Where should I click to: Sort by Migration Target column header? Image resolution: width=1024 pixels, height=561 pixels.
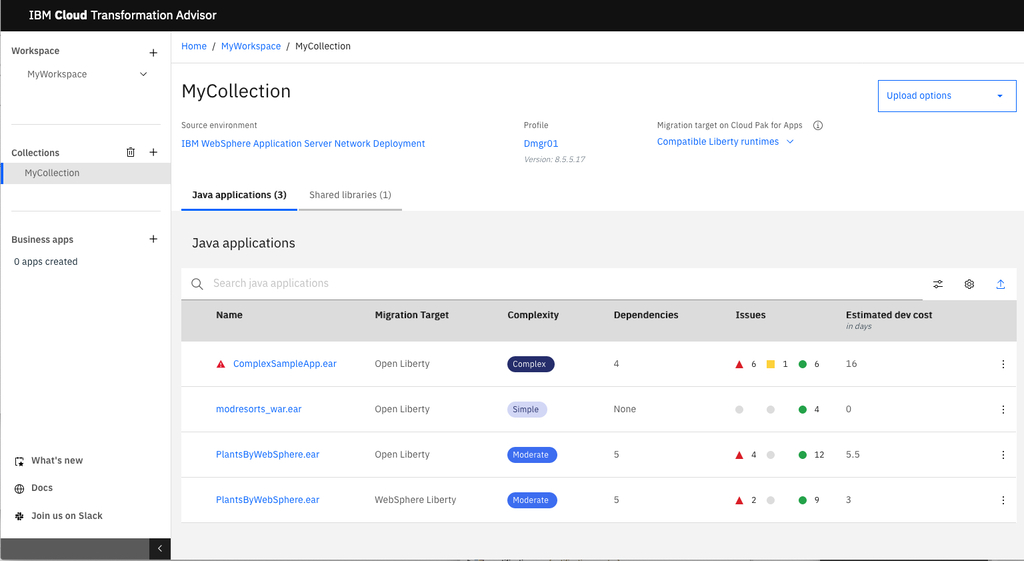click(x=411, y=315)
